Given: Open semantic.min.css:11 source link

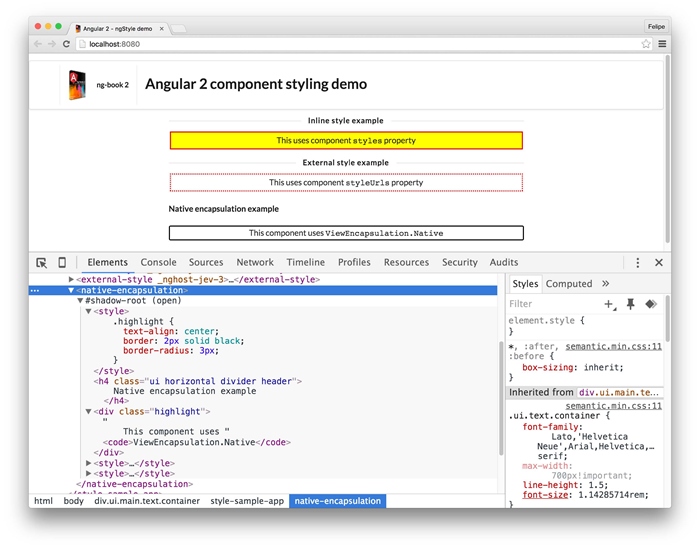Looking at the screenshot, I should point(613,347).
